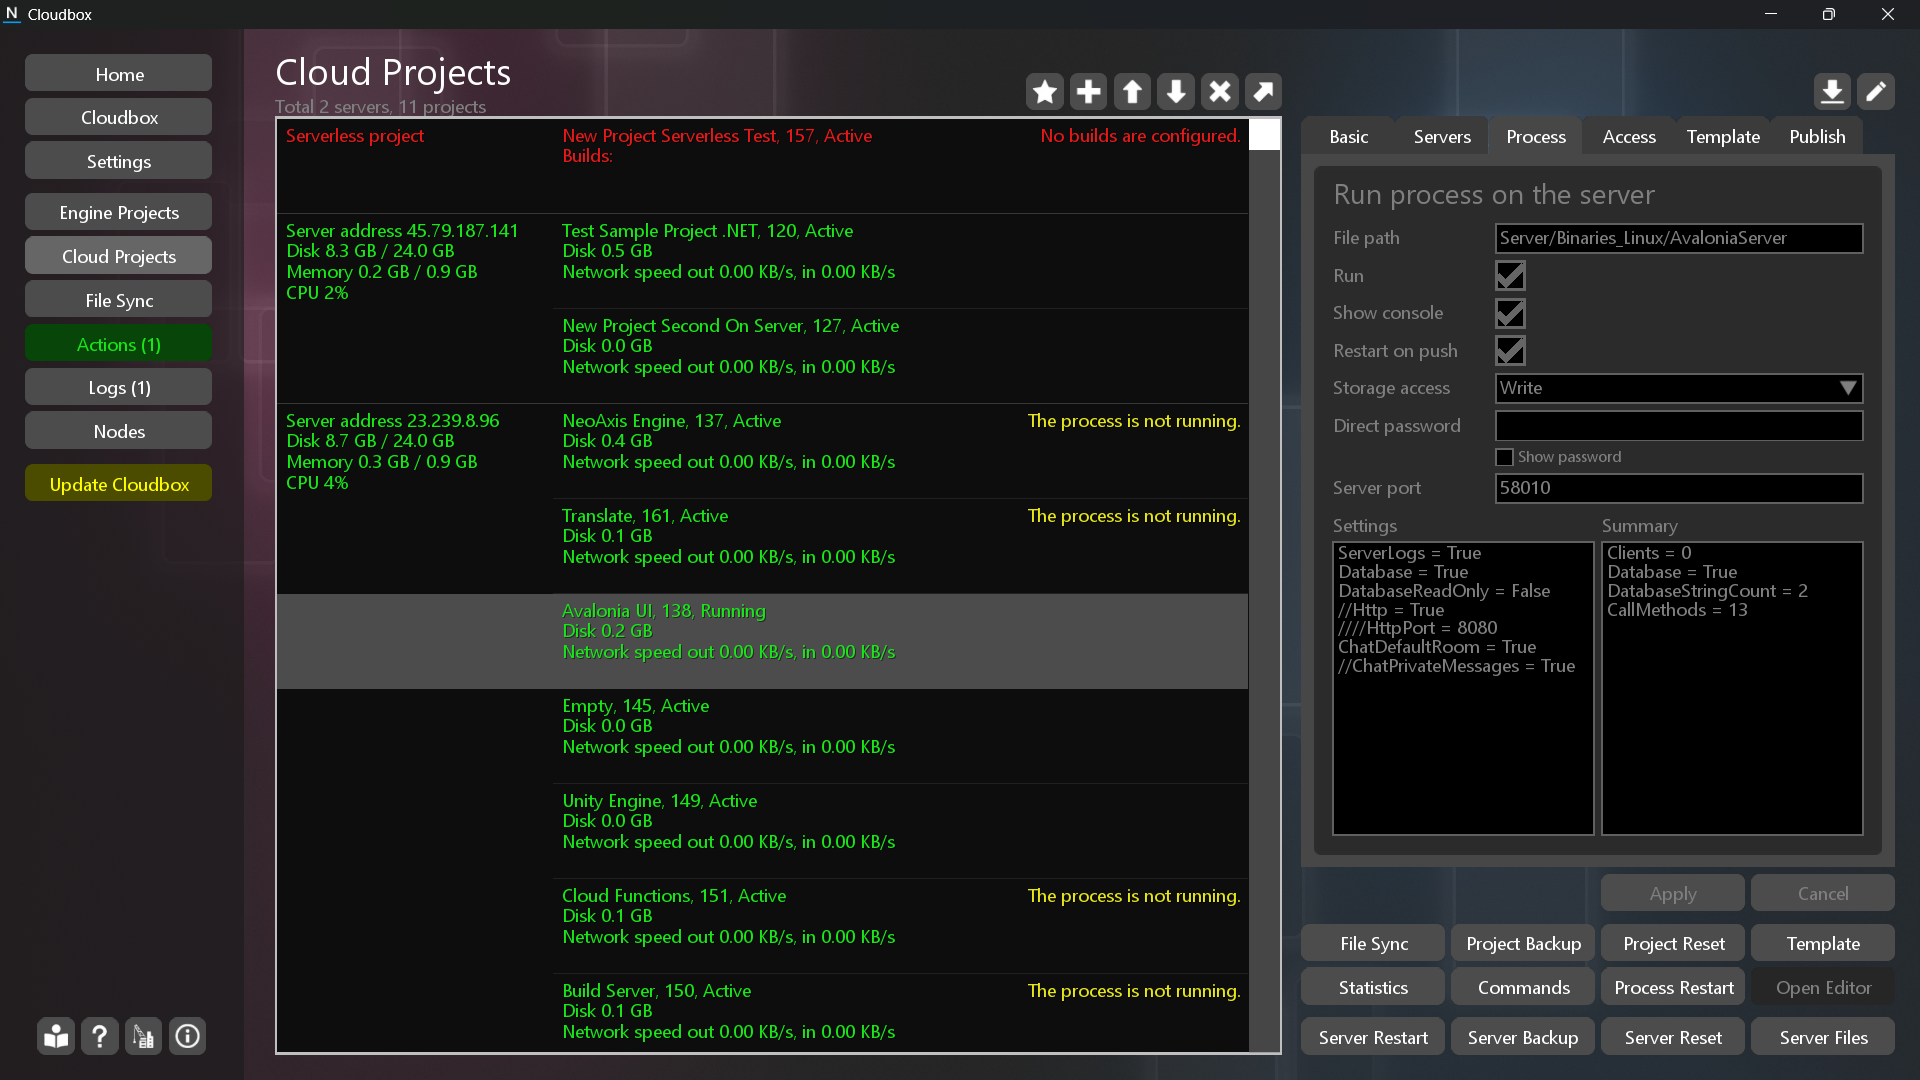Switch to the Basic tab
Image resolution: width=1920 pixels, height=1080 pixels.
click(x=1348, y=137)
